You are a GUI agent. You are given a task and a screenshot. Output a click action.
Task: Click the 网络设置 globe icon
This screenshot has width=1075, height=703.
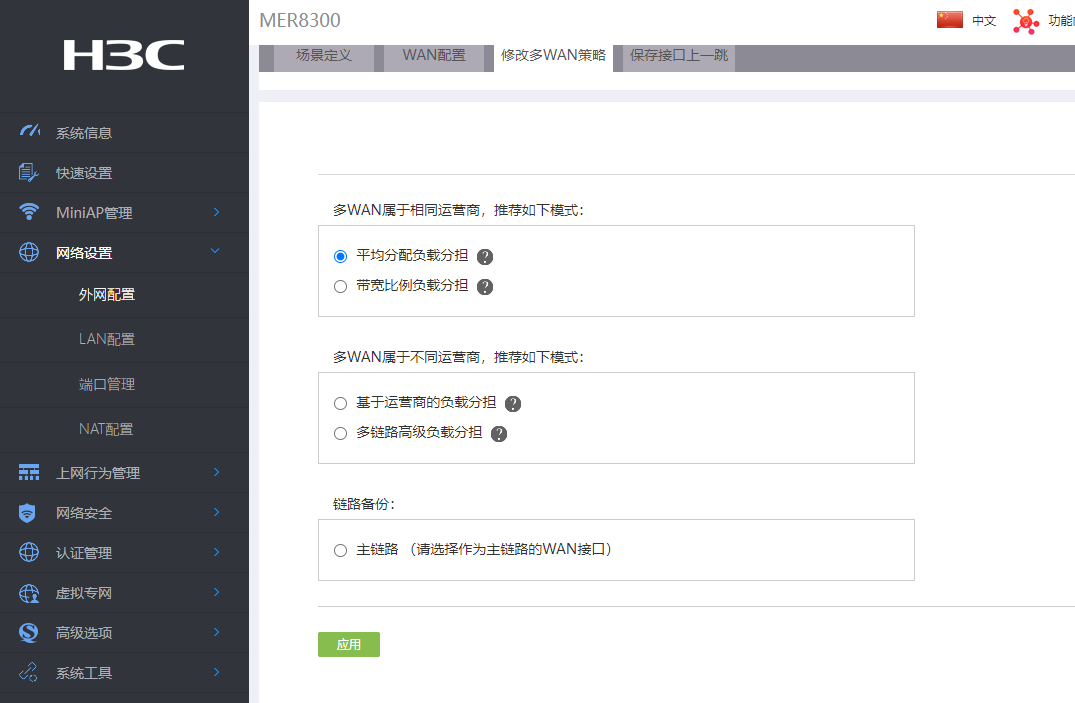29,252
